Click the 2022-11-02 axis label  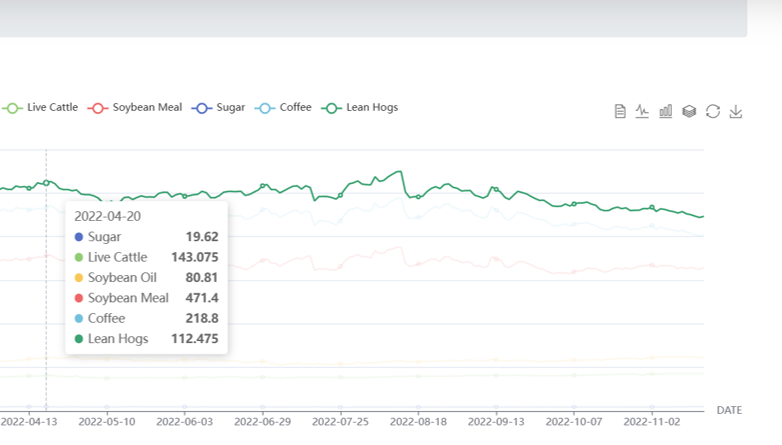point(652,422)
